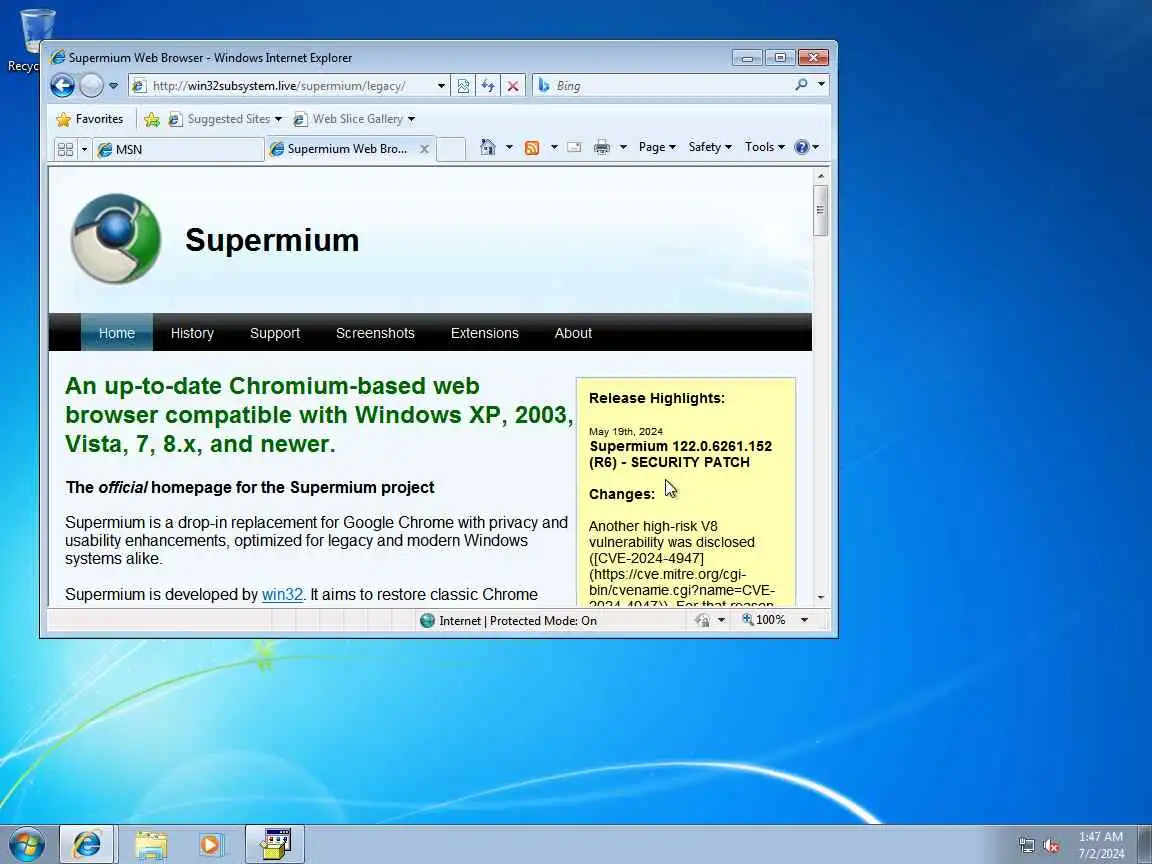Screen dimensions: 1152x864
Task: Click the Add to Favorites Bar icon
Action: pyautogui.click(x=152, y=119)
